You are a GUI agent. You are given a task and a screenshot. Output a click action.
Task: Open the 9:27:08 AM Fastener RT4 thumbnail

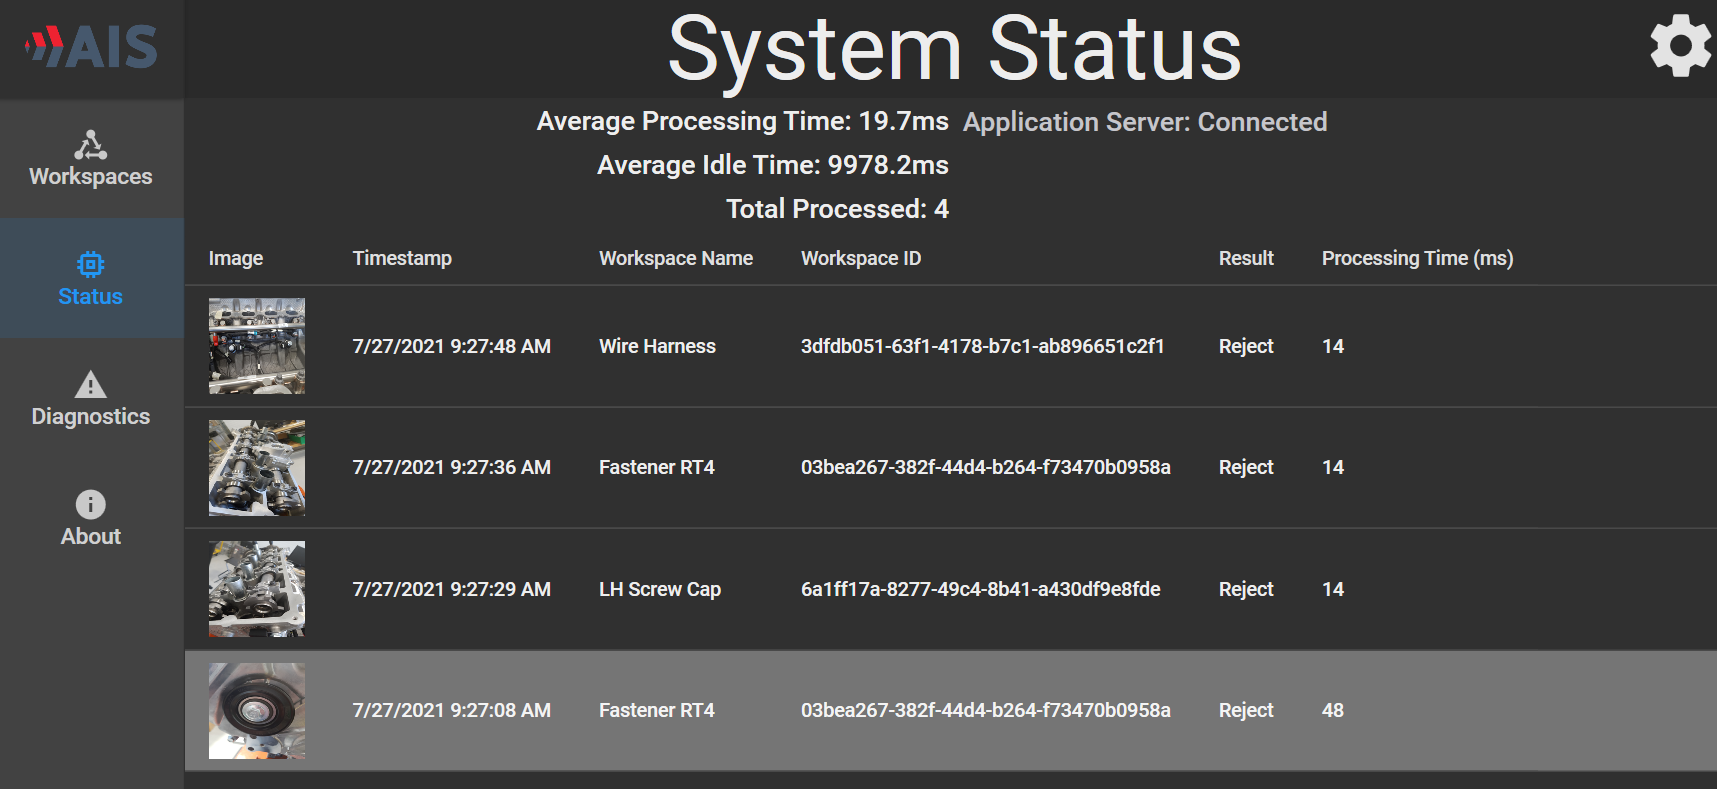point(257,711)
